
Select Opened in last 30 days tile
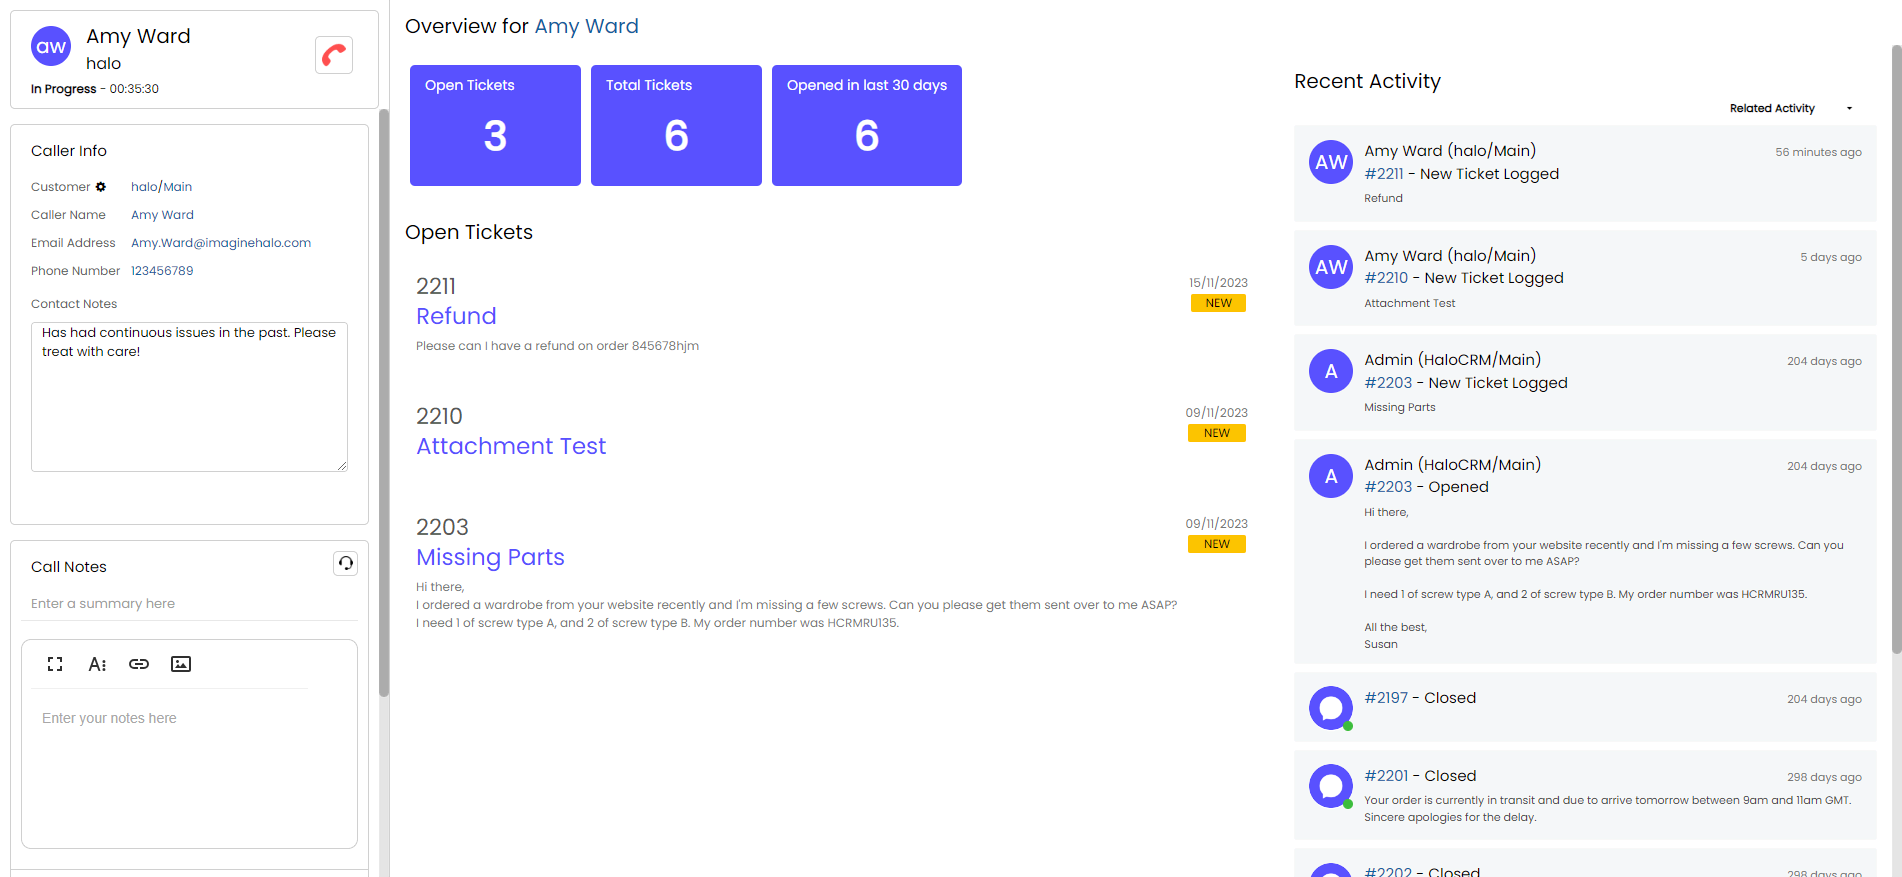point(867,125)
